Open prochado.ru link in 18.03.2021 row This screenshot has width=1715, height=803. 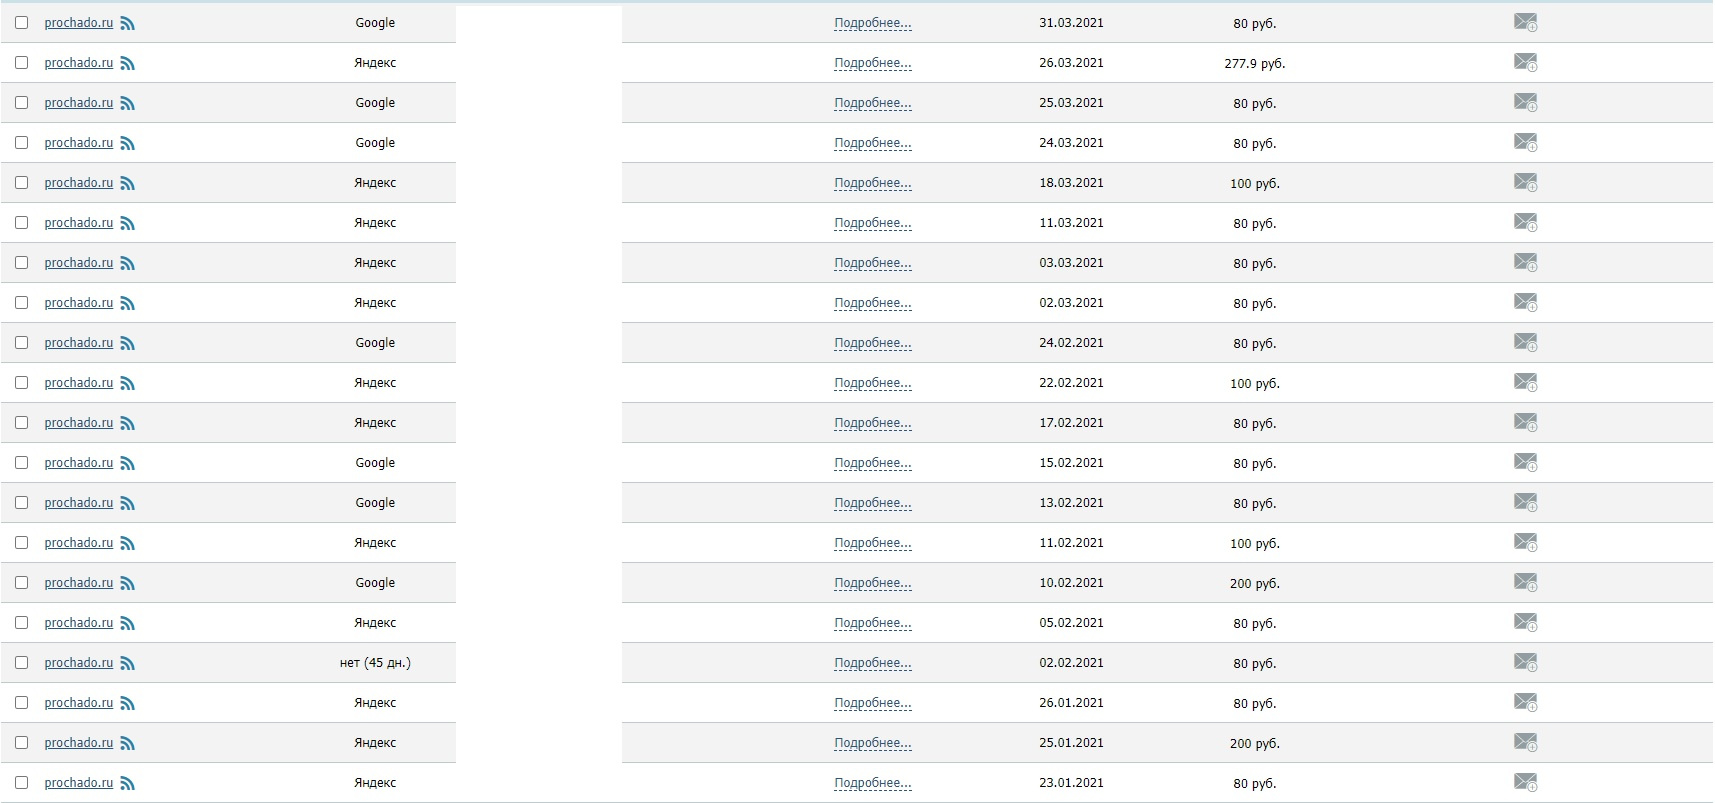(x=79, y=183)
